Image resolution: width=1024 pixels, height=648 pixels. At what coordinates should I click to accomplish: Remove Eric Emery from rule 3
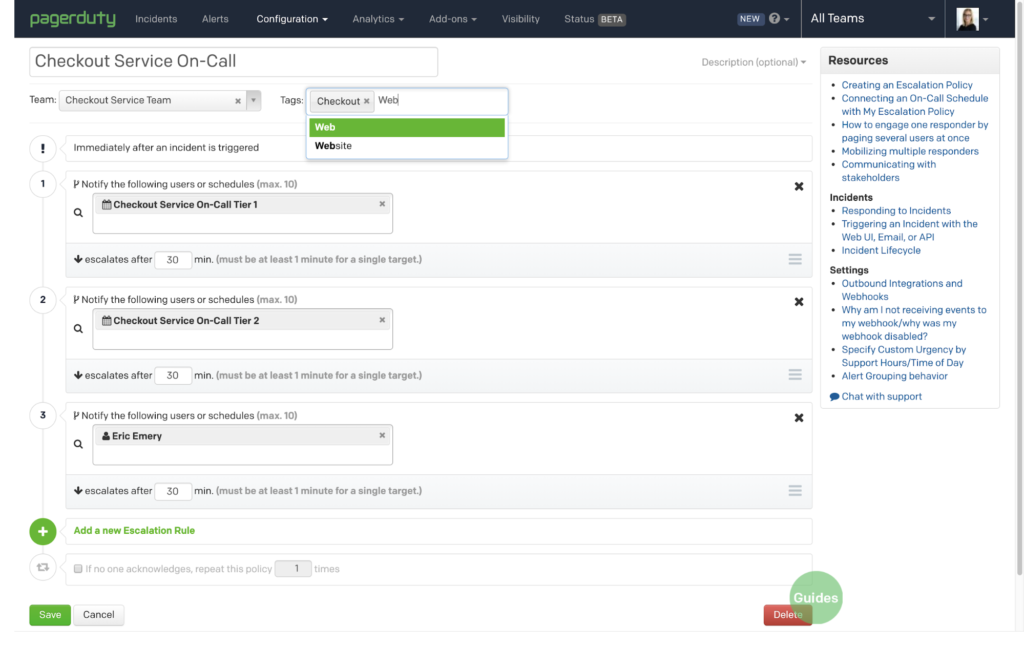pyautogui.click(x=382, y=436)
